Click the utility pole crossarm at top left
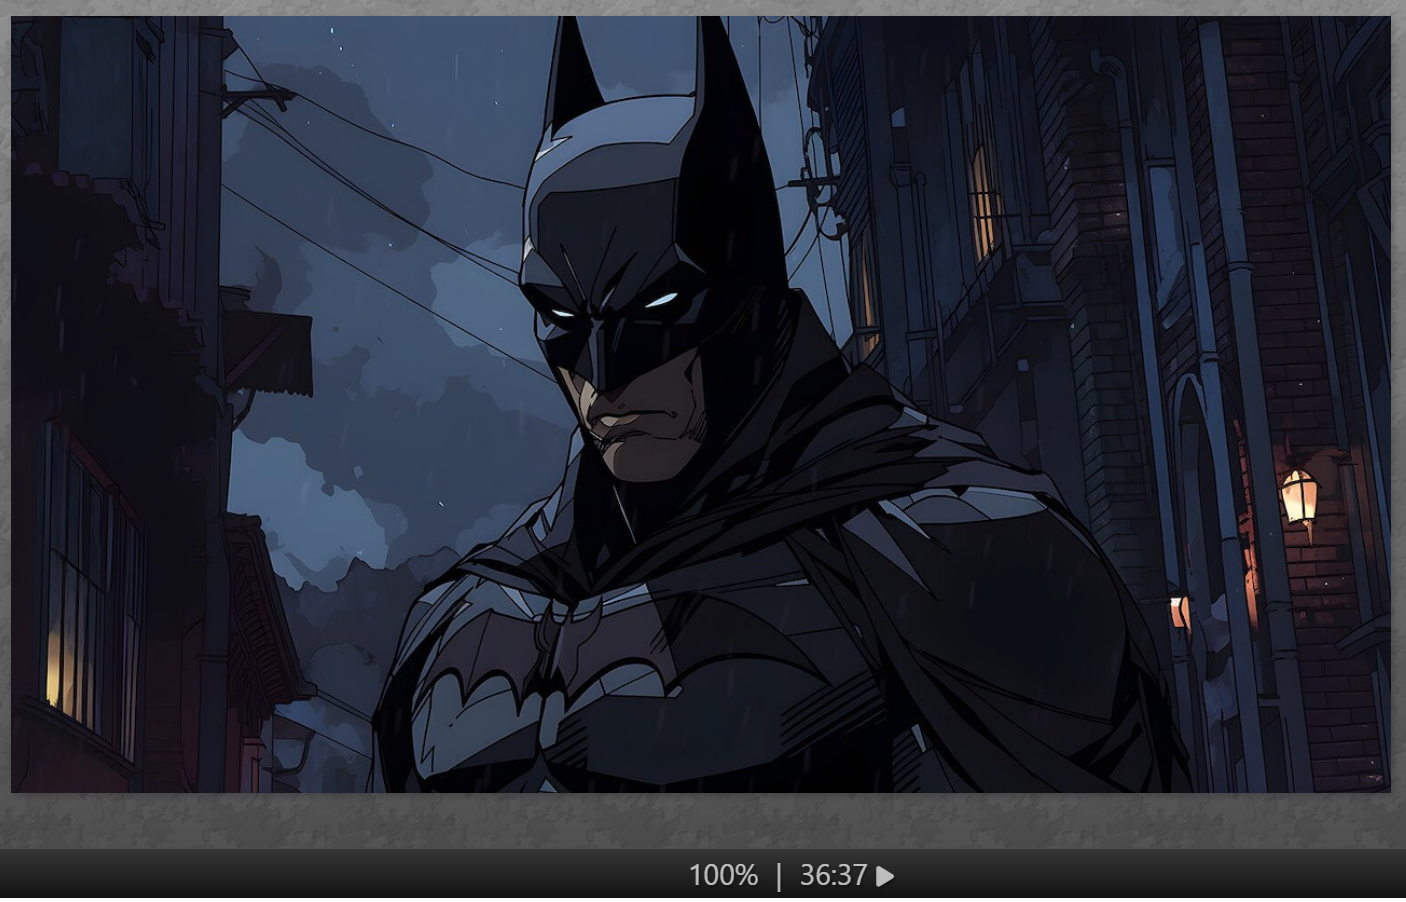Image resolution: width=1406 pixels, height=902 pixels. click(x=258, y=98)
